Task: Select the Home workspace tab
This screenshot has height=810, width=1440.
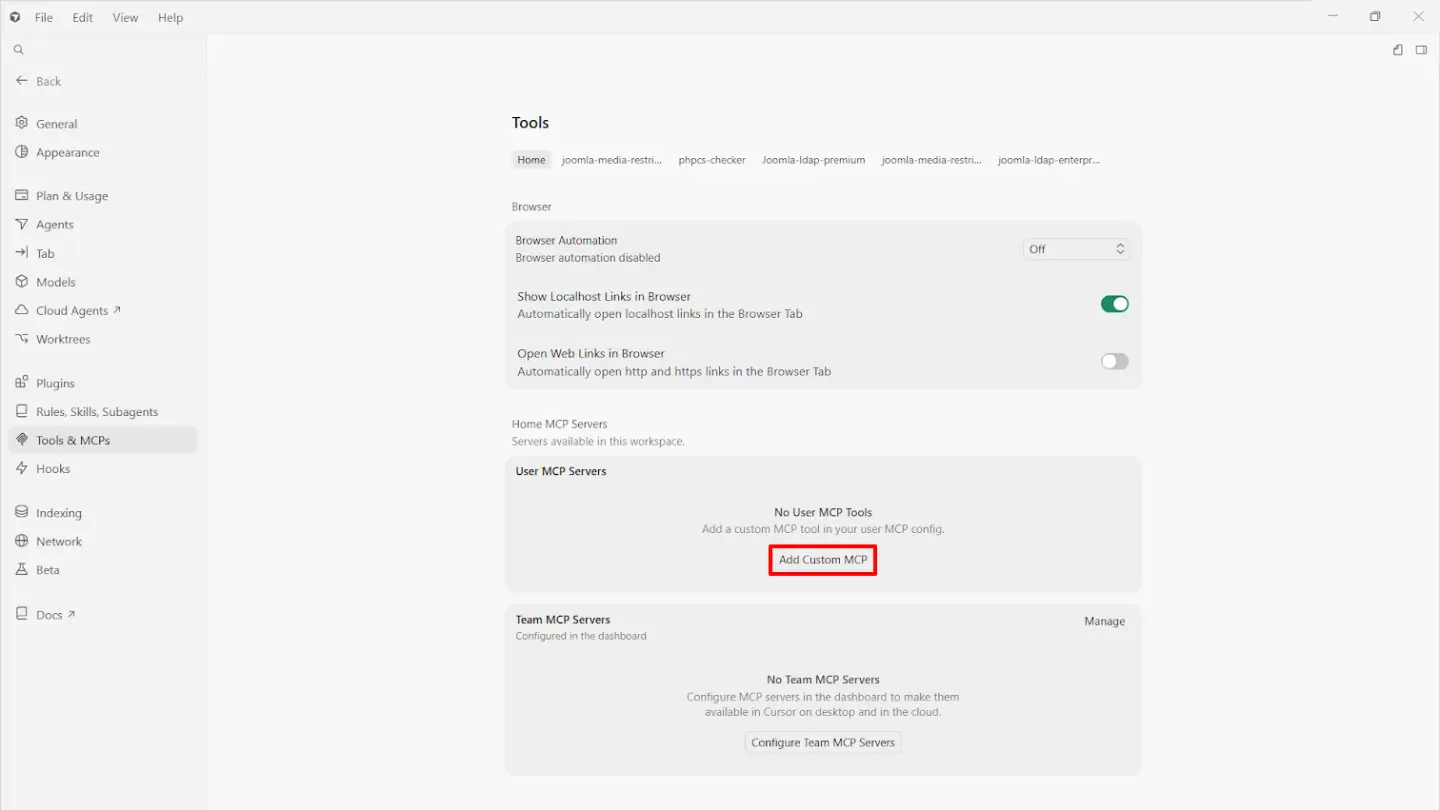Action: pos(531,160)
